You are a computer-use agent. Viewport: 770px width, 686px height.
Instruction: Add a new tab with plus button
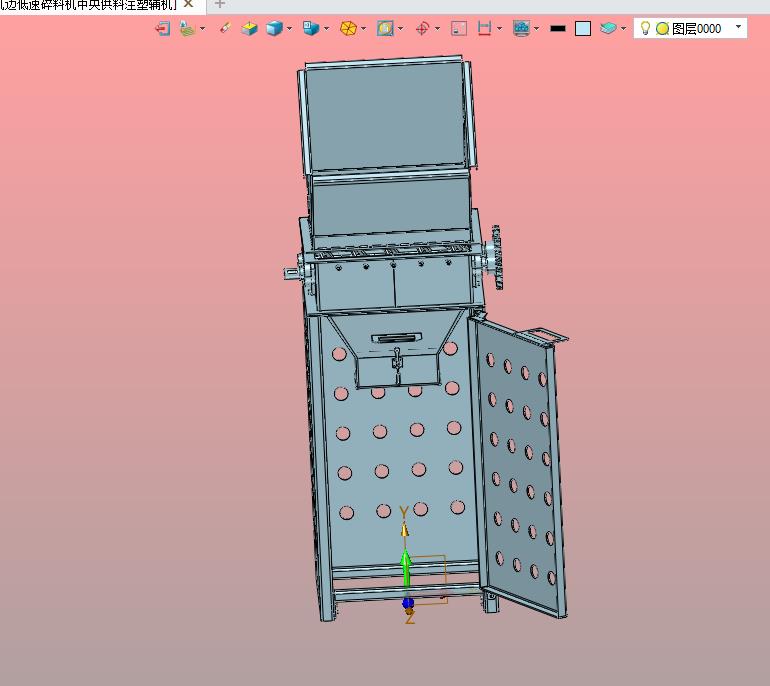point(220,4)
